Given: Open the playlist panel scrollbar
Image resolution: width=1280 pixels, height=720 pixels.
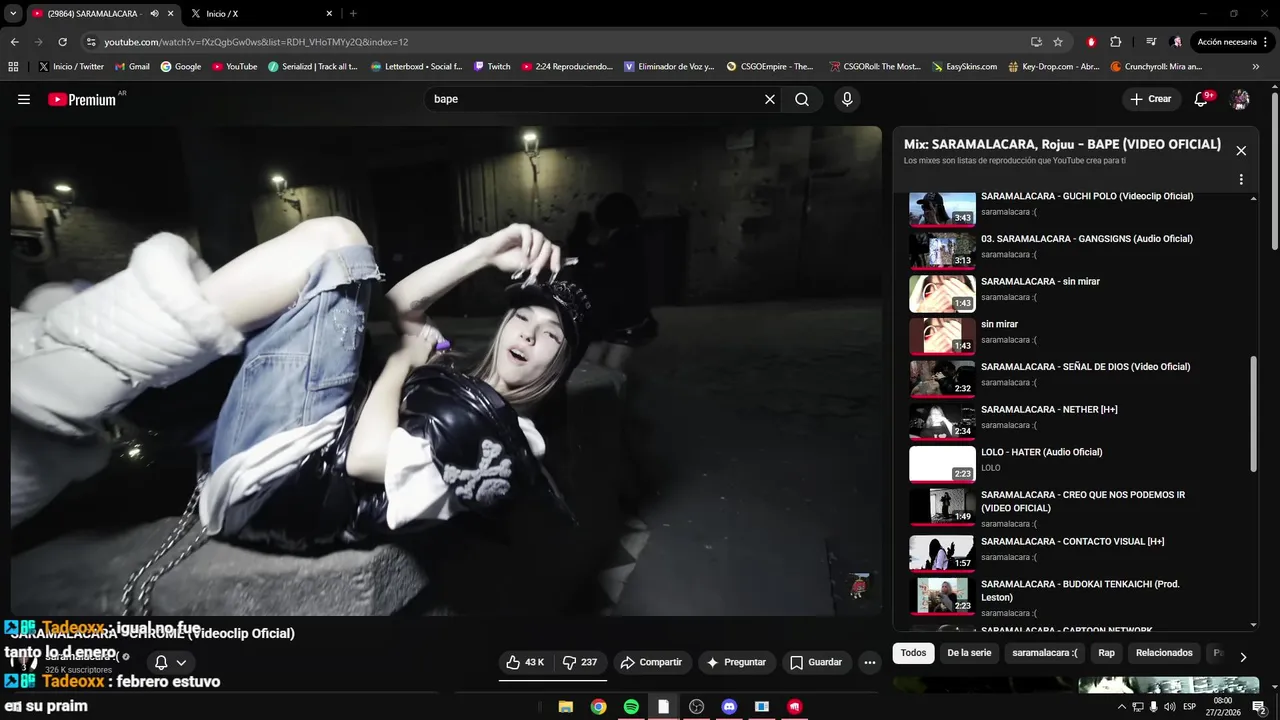Looking at the screenshot, I should 1254,414.
